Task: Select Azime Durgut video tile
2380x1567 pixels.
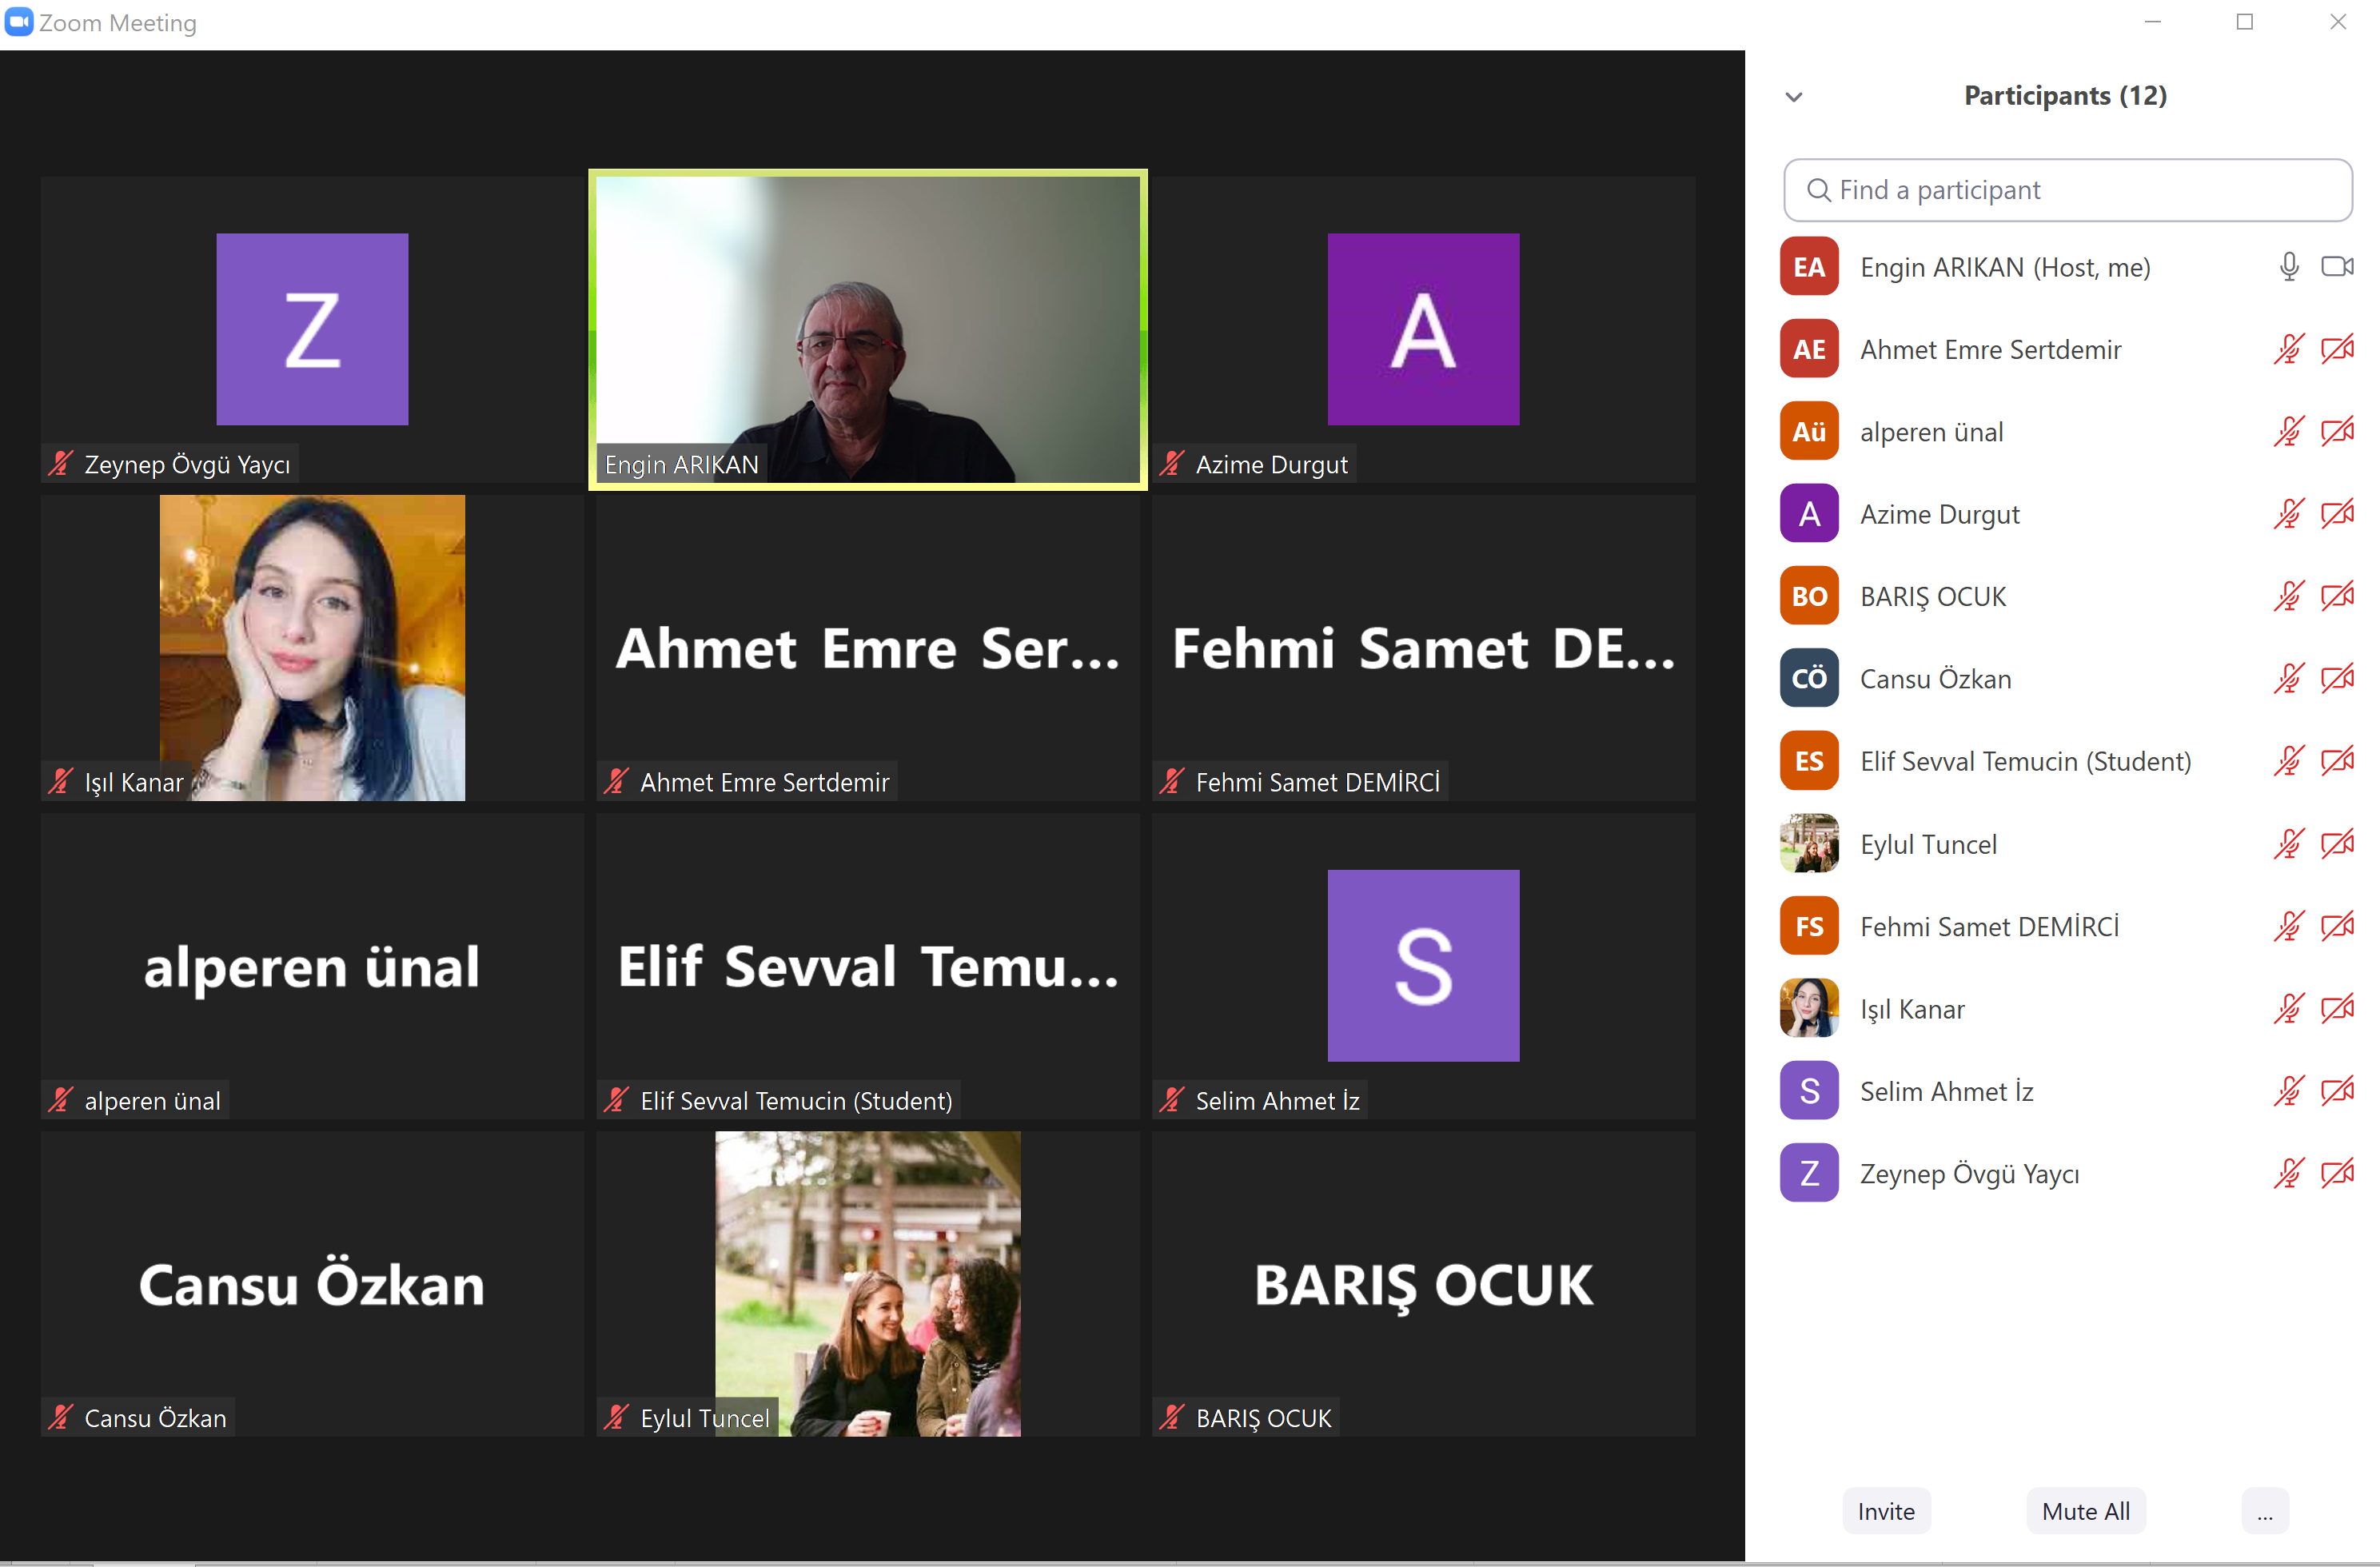Action: click(x=1423, y=330)
